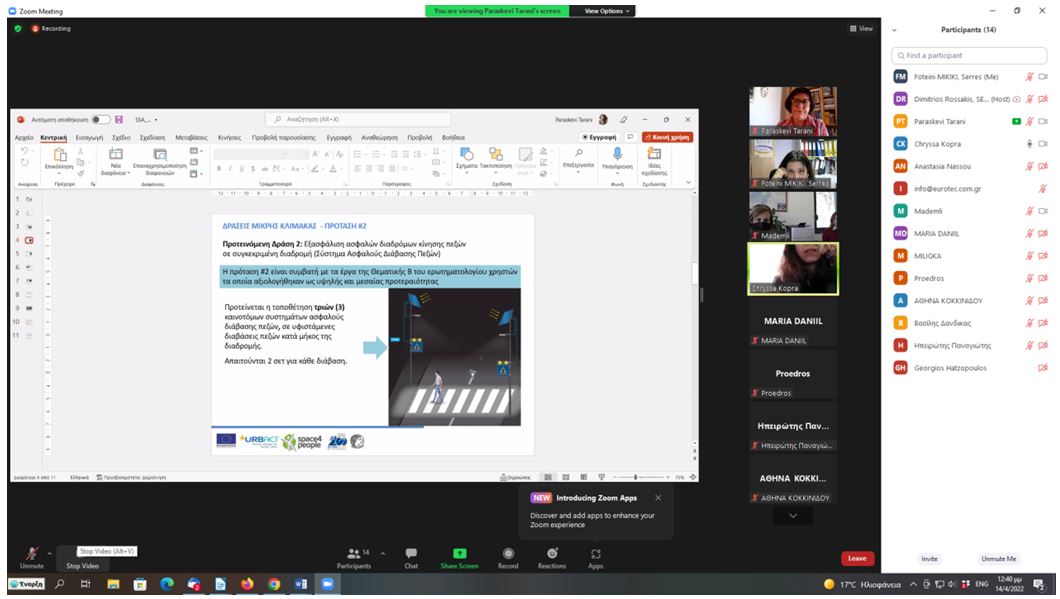Toggle the muted mic icon for Foteini MIKIKI
This screenshot has height=599, width=1060.
coord(1029,77)
